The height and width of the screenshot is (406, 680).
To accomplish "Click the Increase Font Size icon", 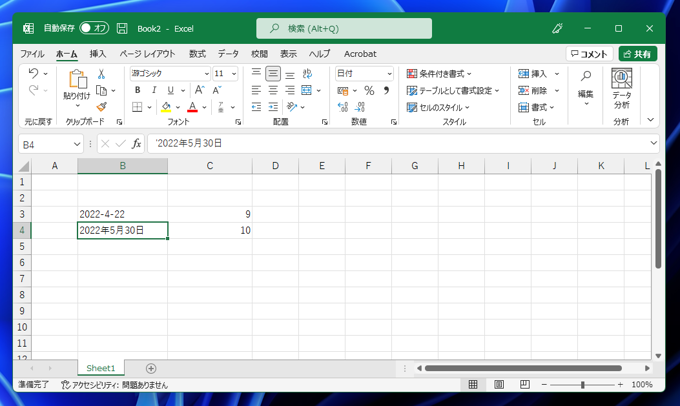I will click(202, 91).
